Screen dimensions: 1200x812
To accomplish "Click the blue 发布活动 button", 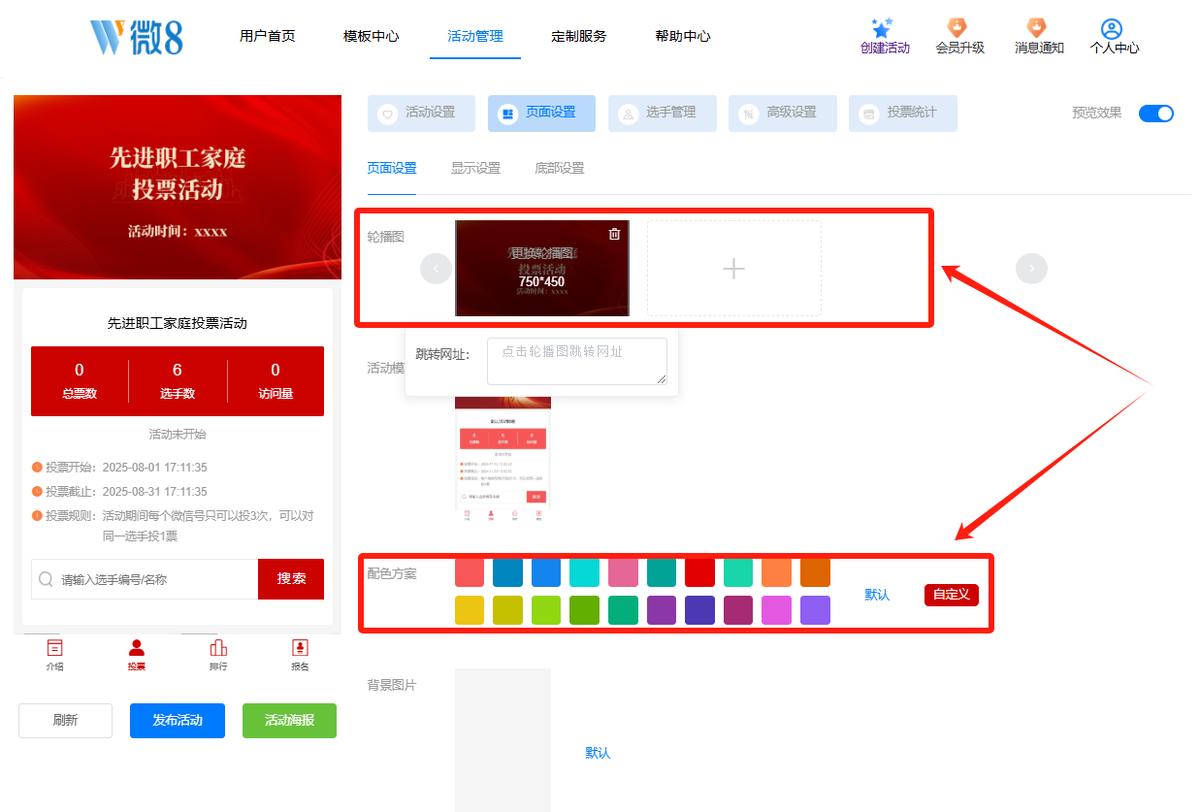I will pyautogui.click(x=177, y=720).
